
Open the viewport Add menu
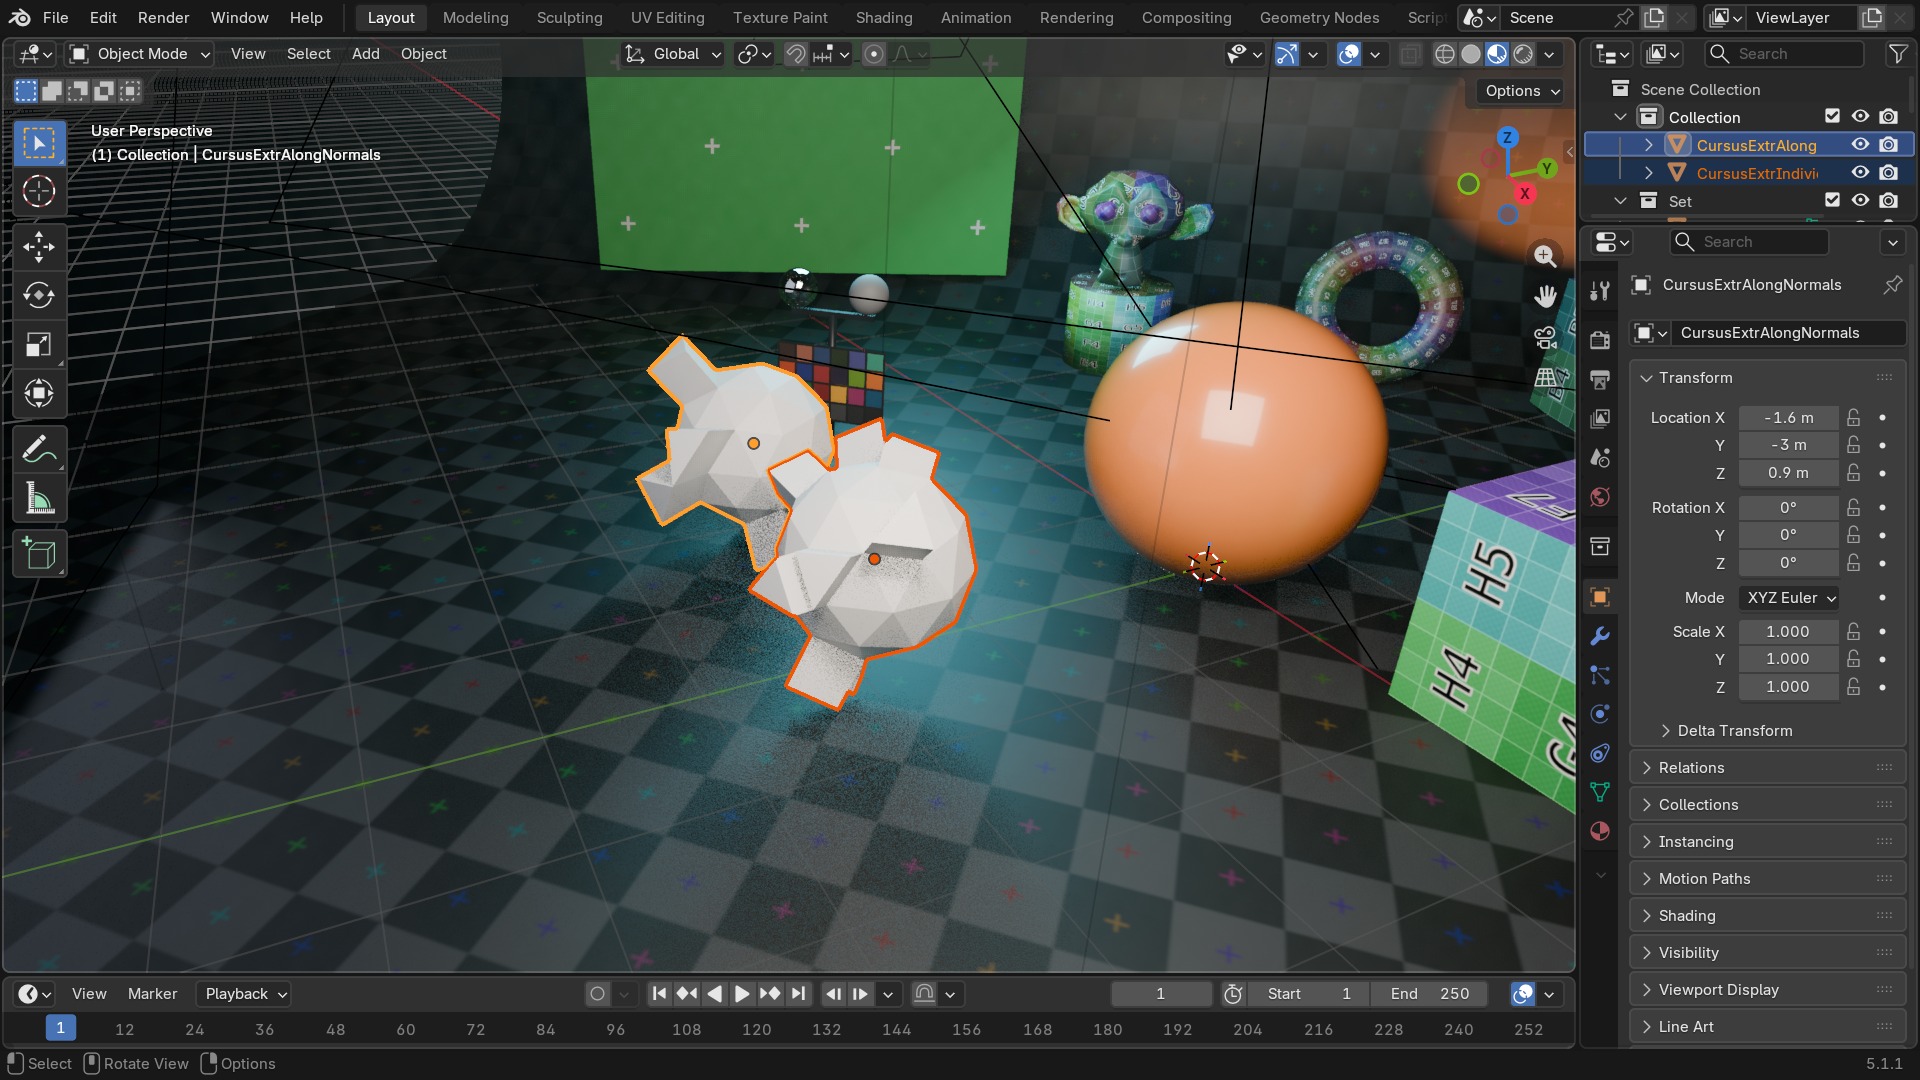365,54
